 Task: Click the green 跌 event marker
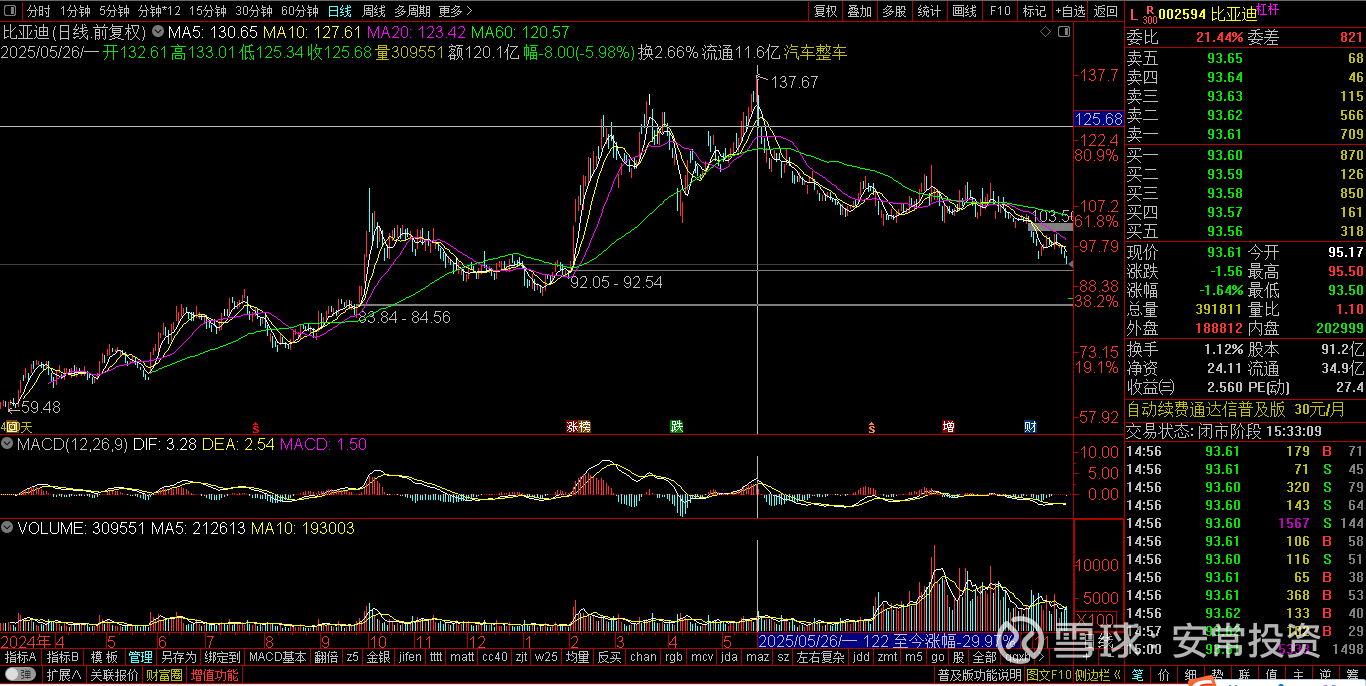click(x=677, y=427)
